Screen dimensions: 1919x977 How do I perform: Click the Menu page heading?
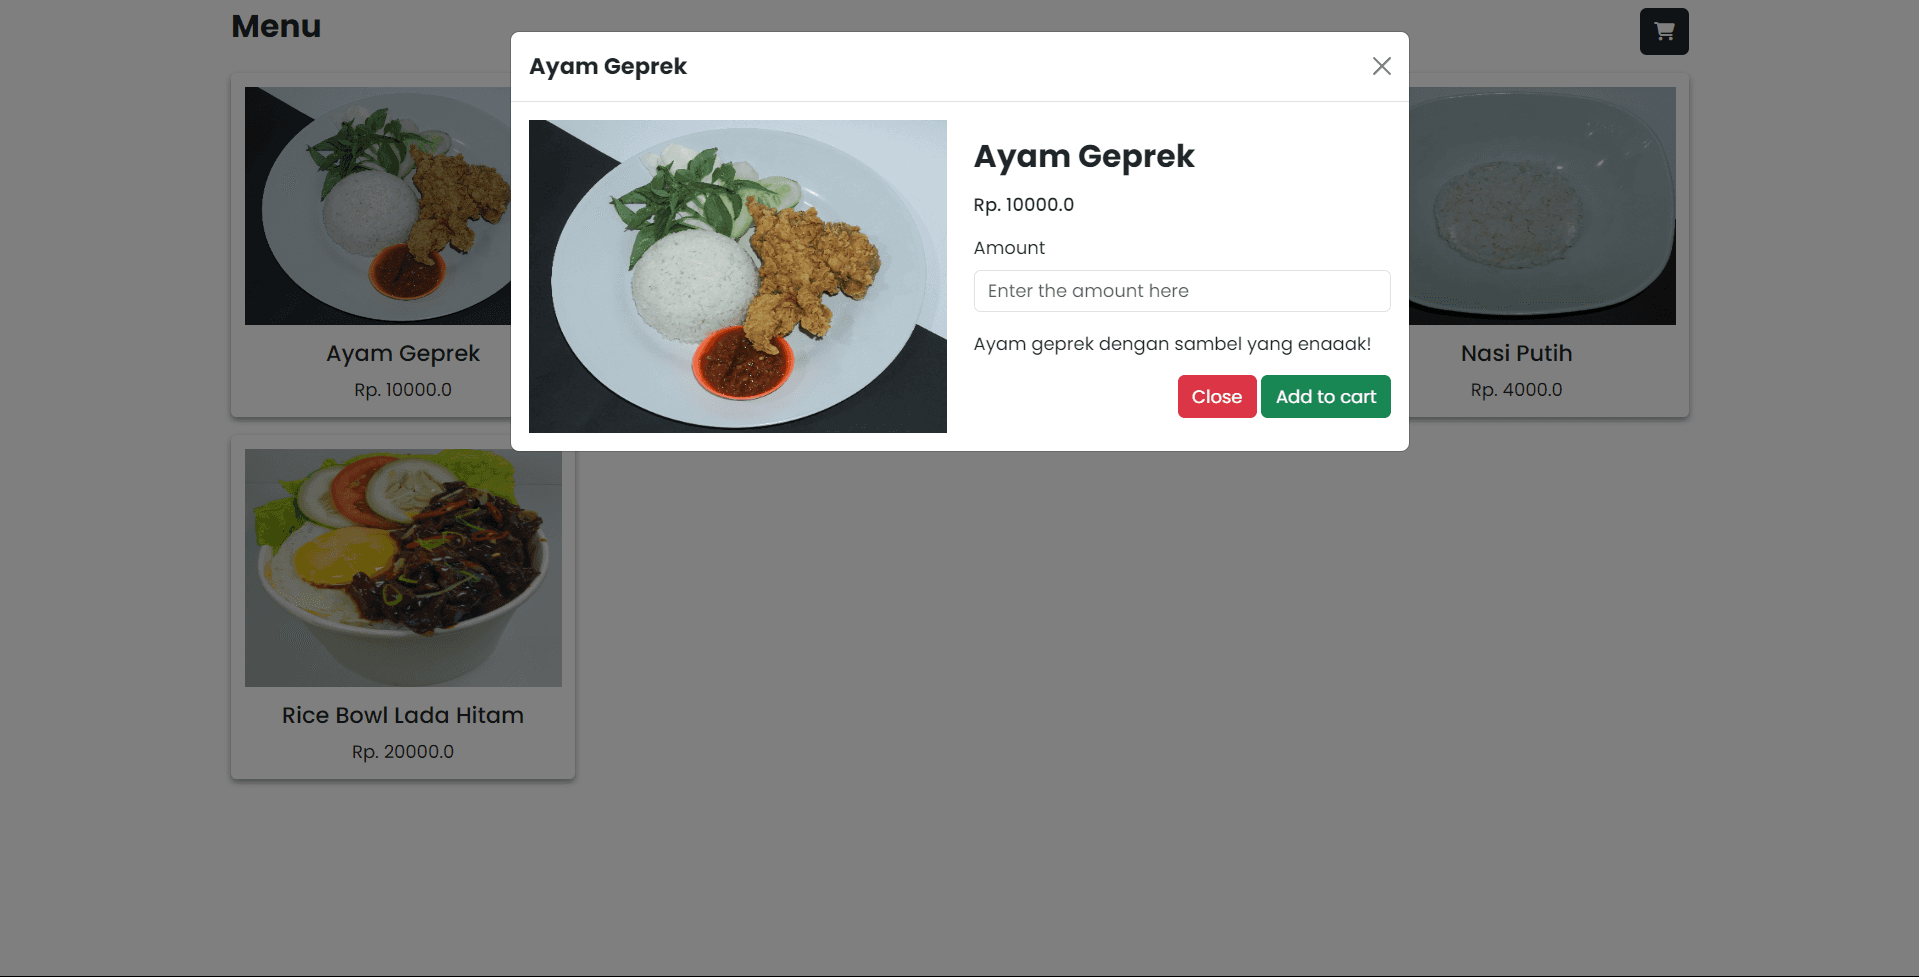[x=276, y=27]
